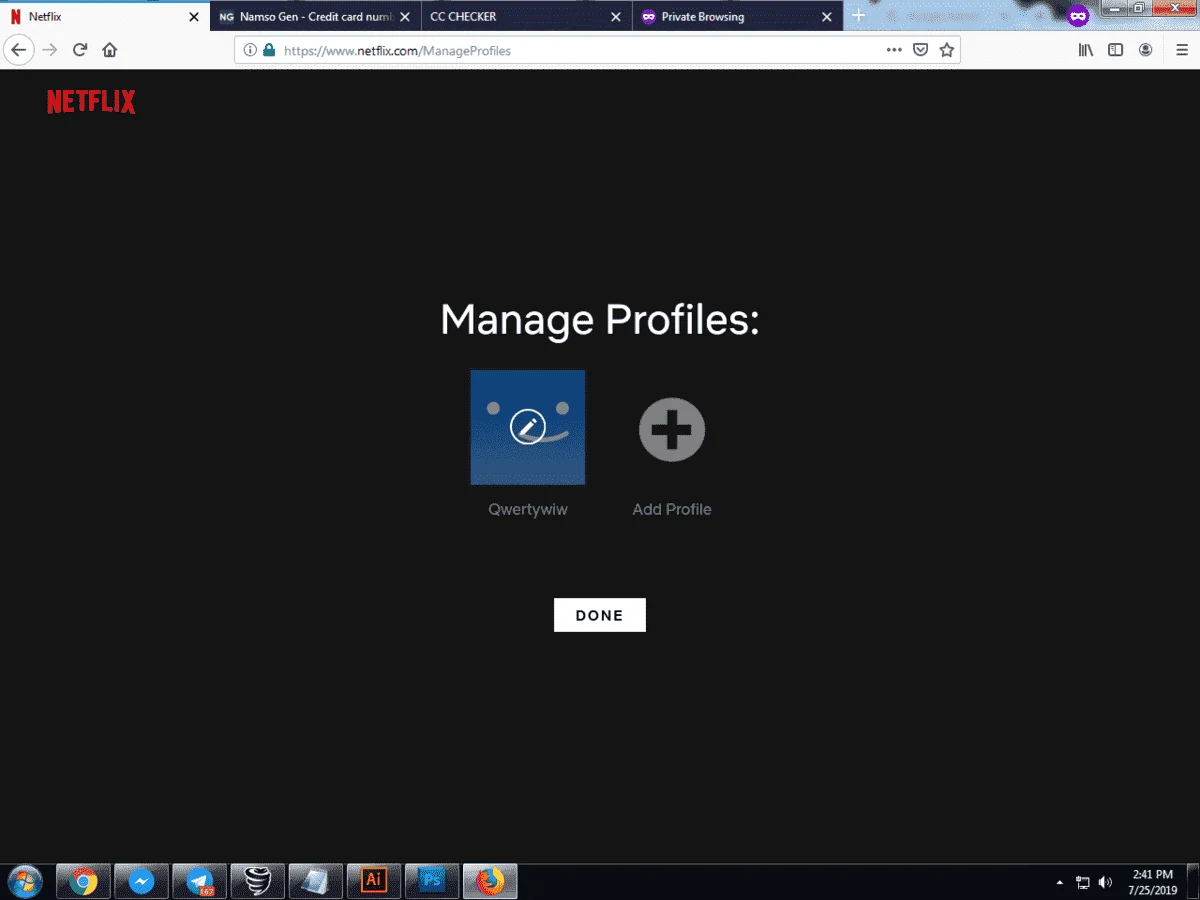Open Adobe Illustrator from the taskbar
Viewport: 1200px width, 900px height.
pyautogui.click(x=373, y=882)
